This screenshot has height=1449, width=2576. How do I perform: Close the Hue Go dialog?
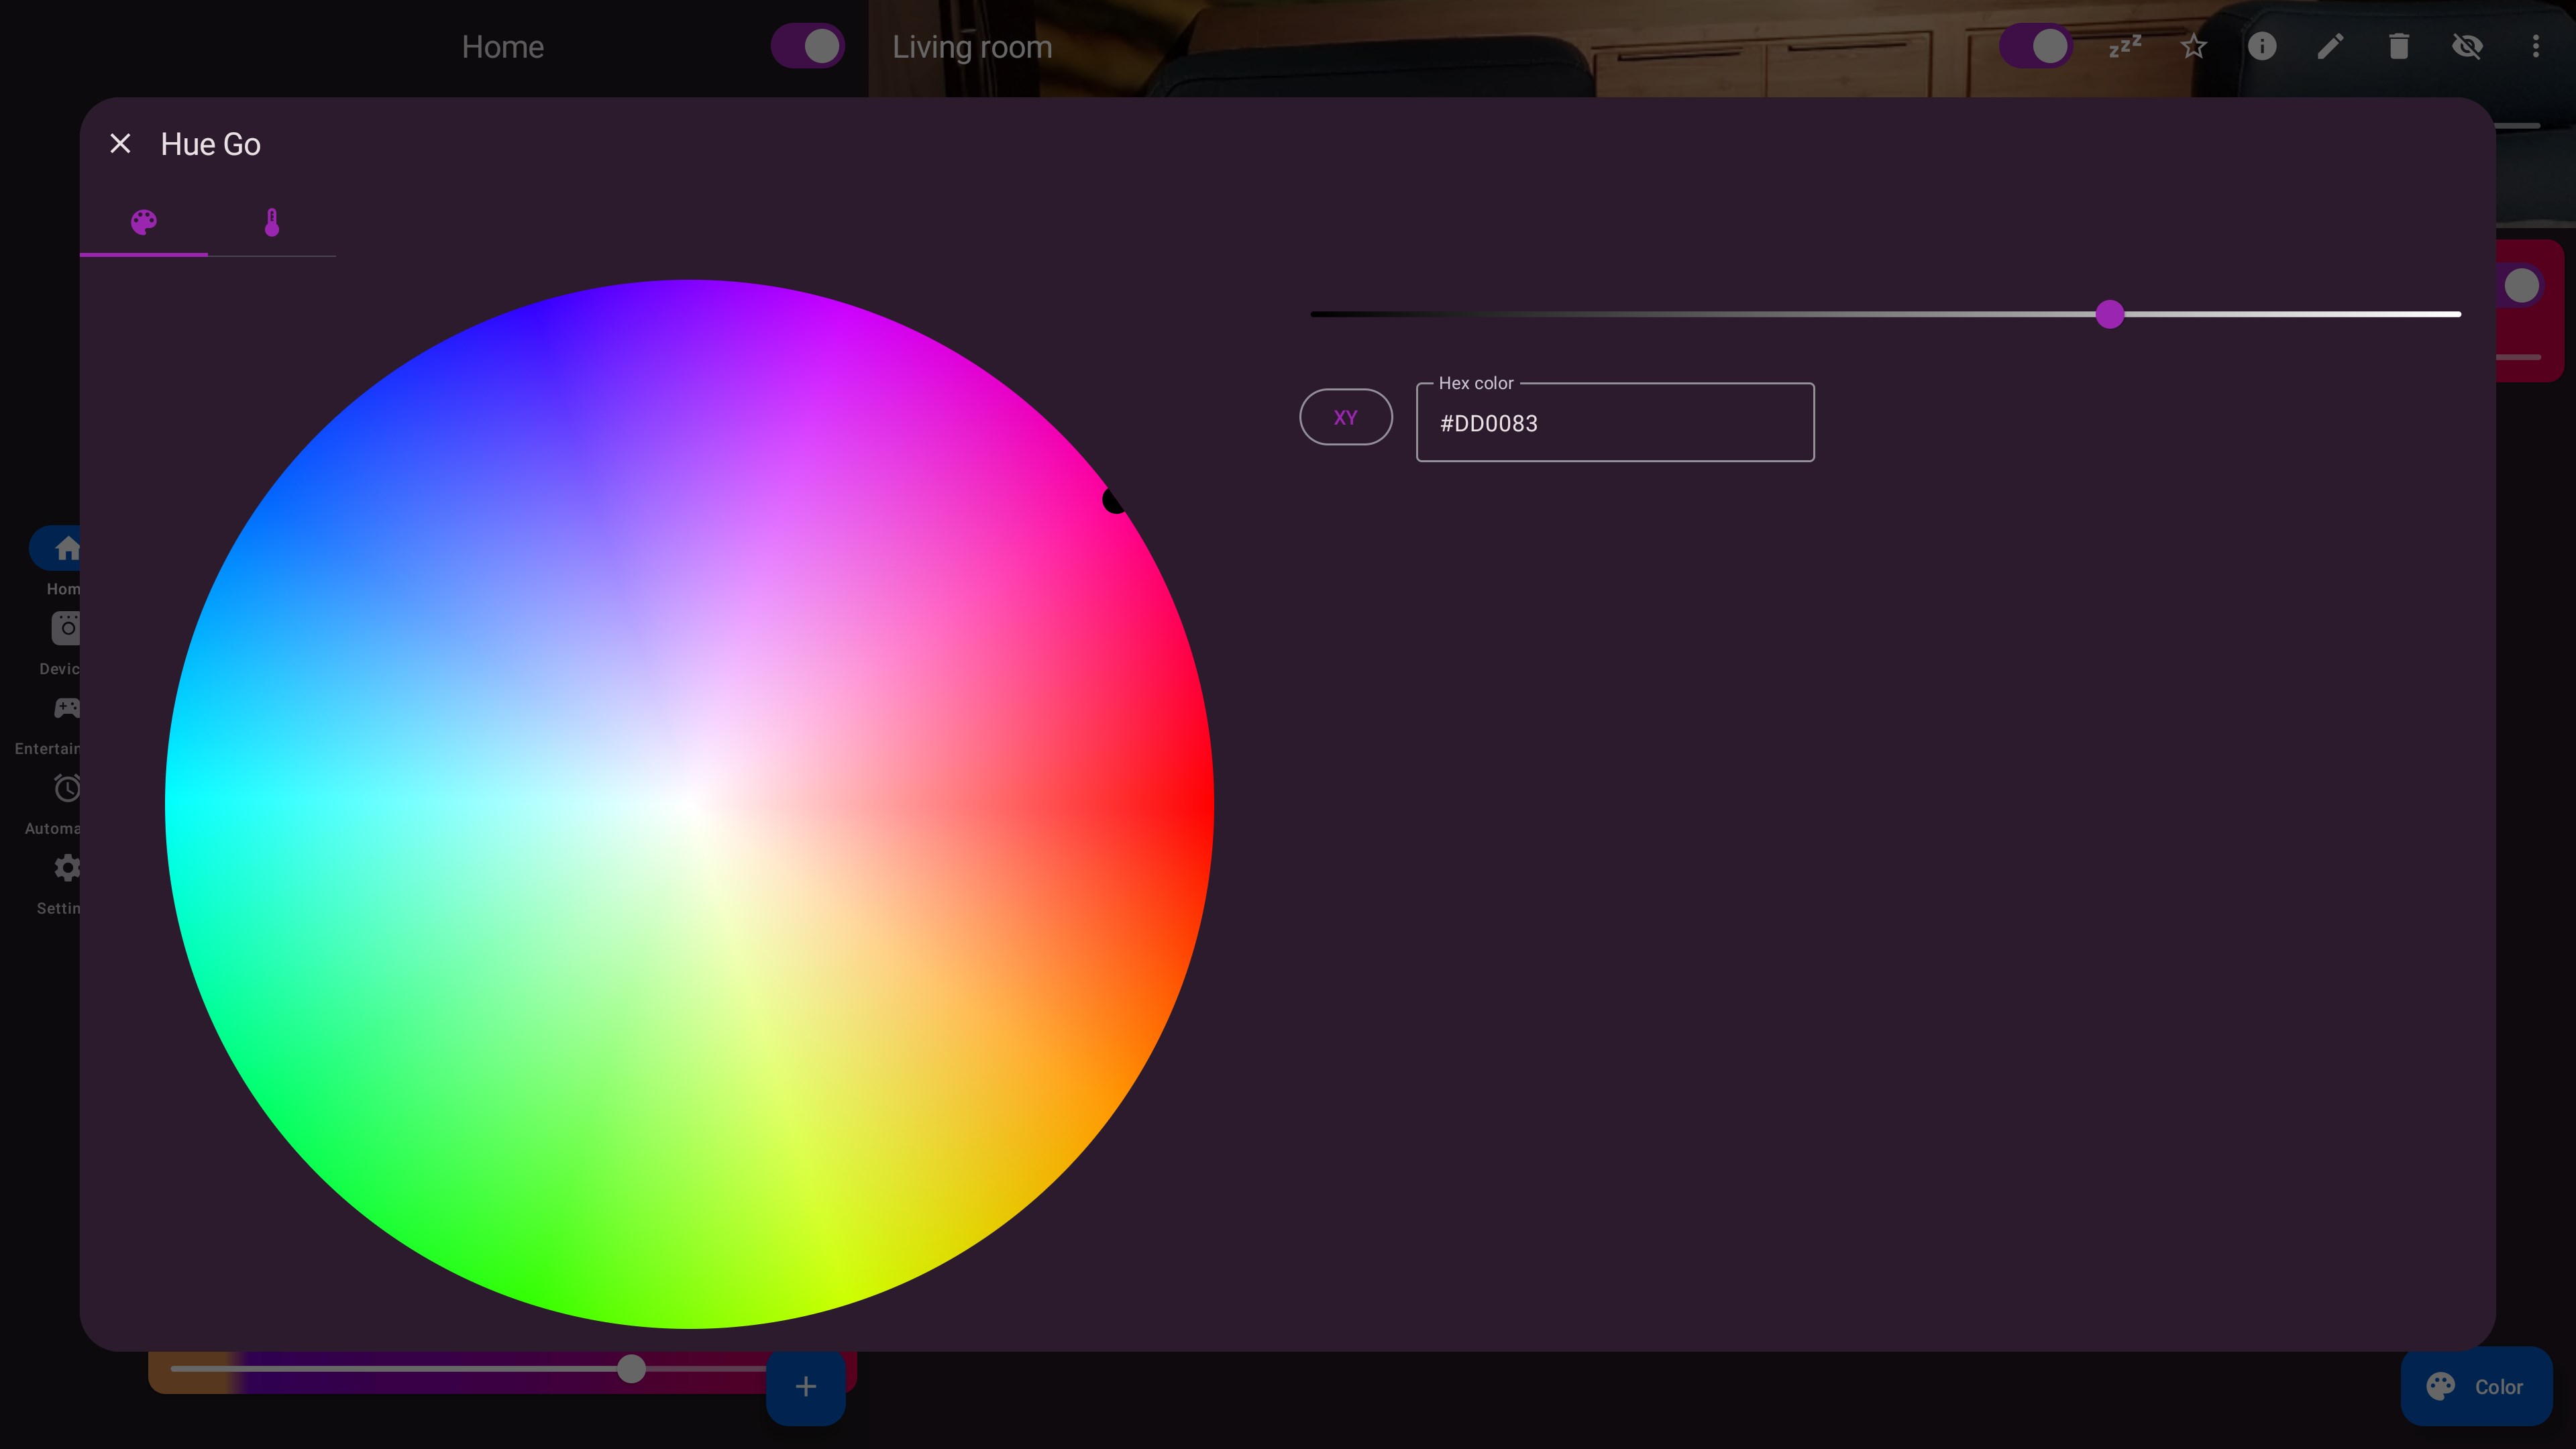click(x=120, y=143)
